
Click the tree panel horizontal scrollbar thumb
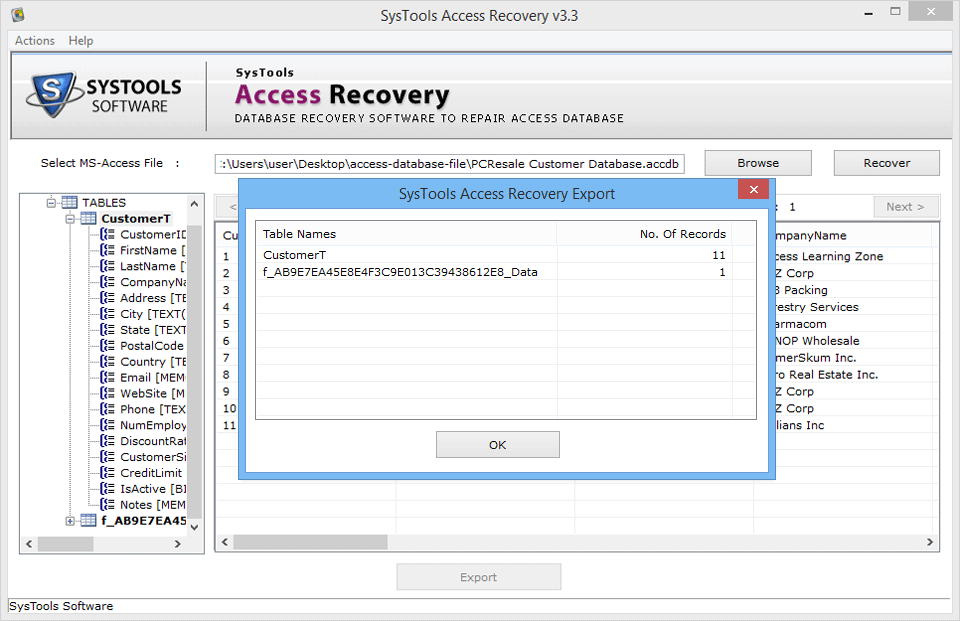[66, 544]
